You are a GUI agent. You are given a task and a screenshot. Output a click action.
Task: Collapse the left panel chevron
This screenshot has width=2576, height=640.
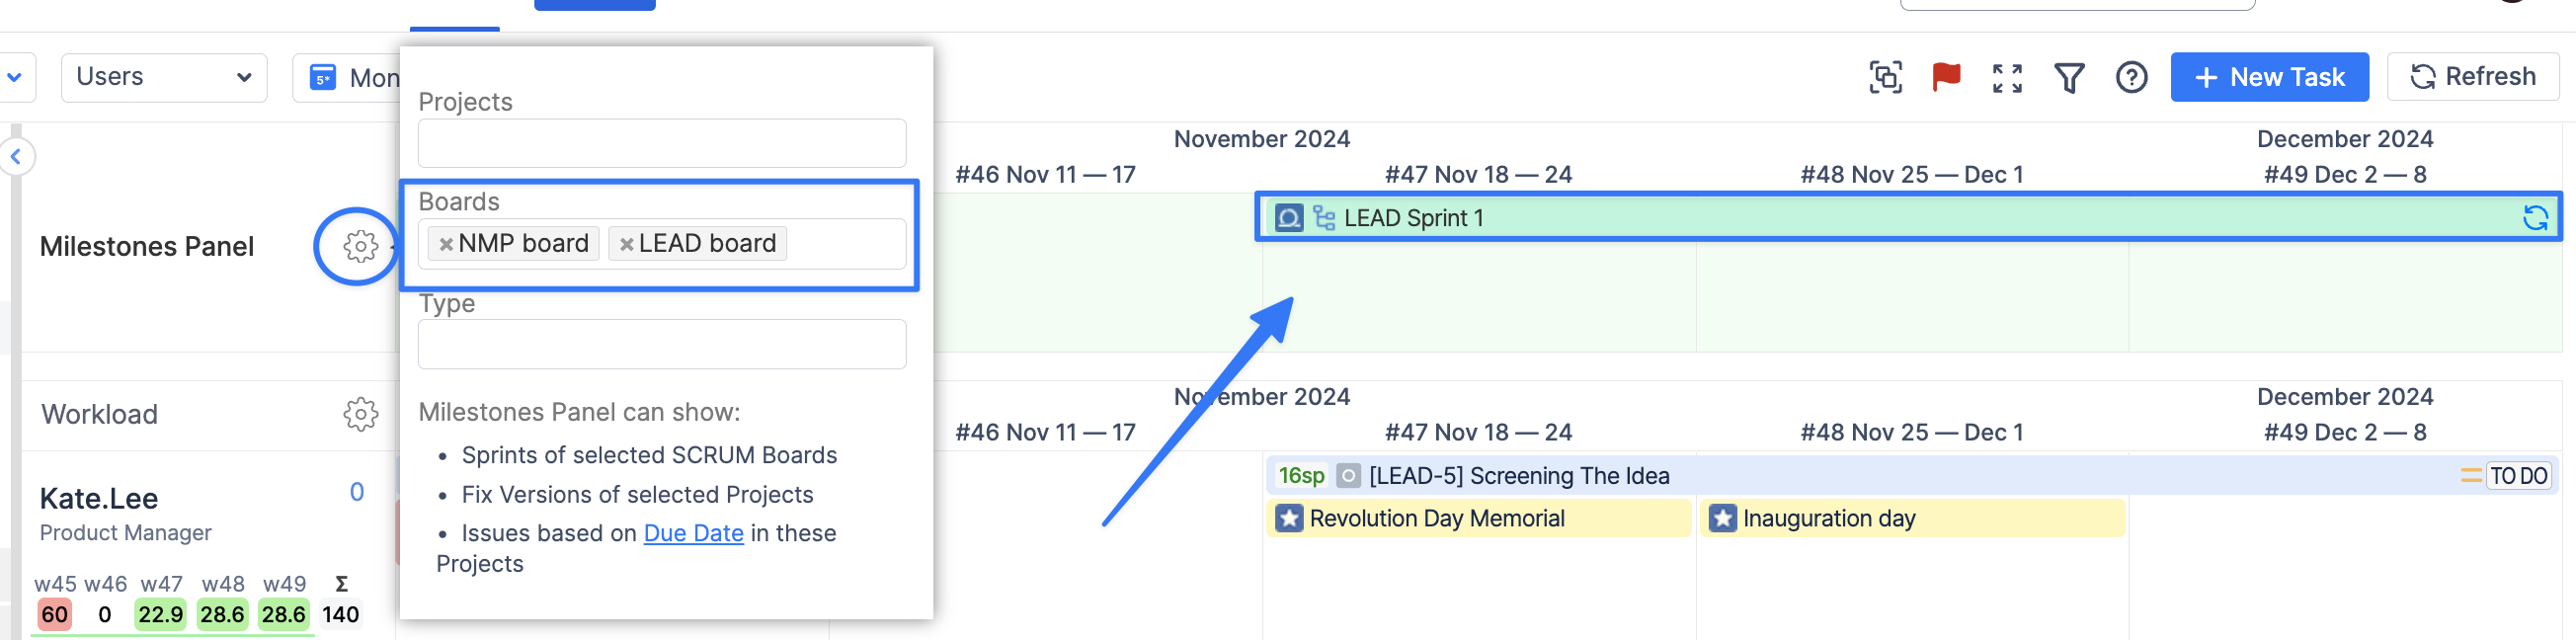[x=16, y=157]
